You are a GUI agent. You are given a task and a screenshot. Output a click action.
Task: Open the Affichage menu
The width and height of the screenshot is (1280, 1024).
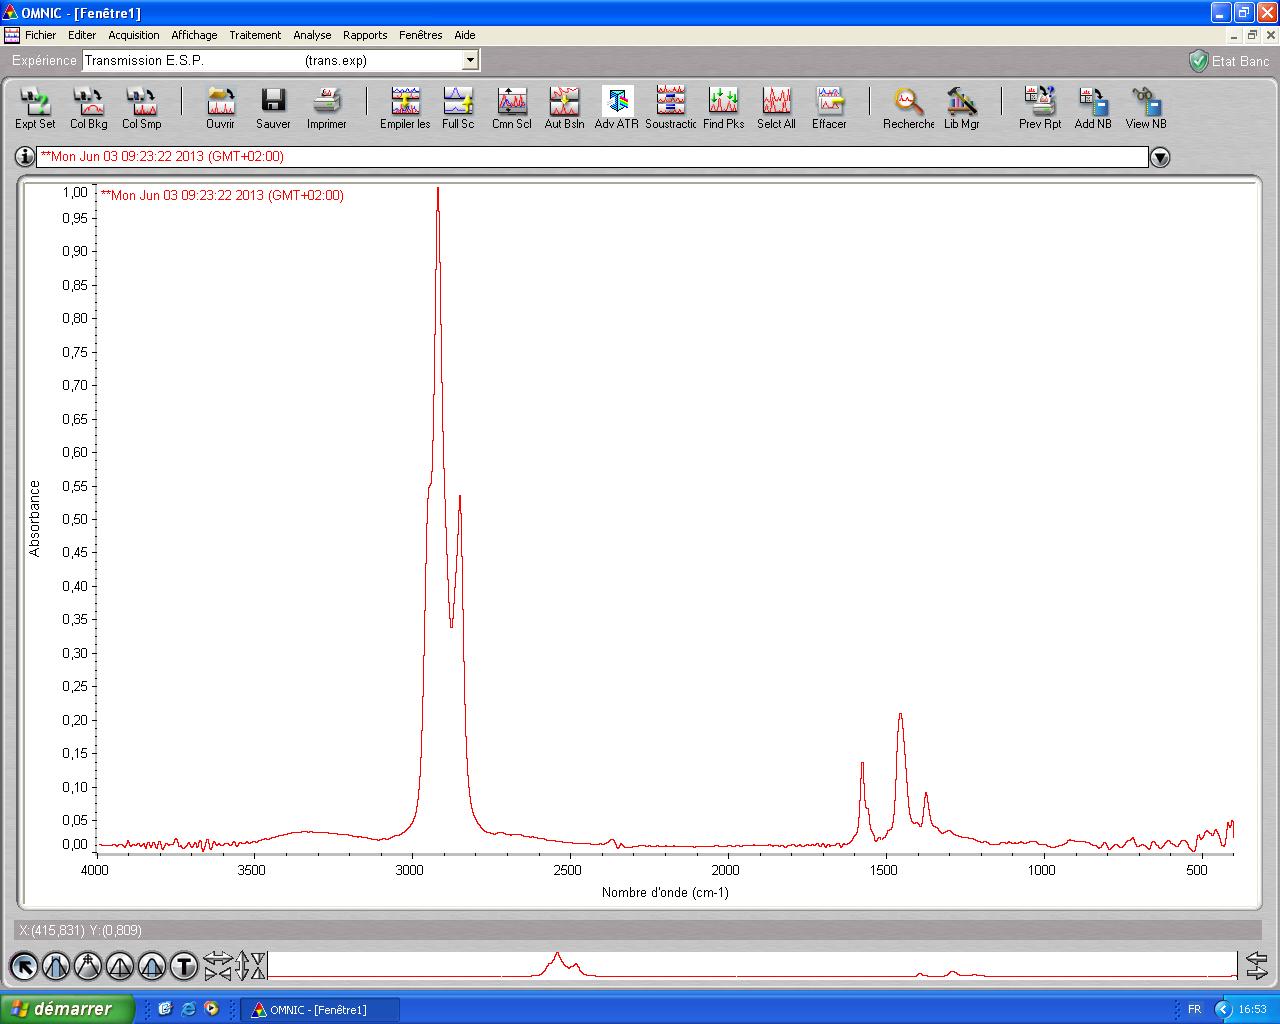click(x=194, y=35)
